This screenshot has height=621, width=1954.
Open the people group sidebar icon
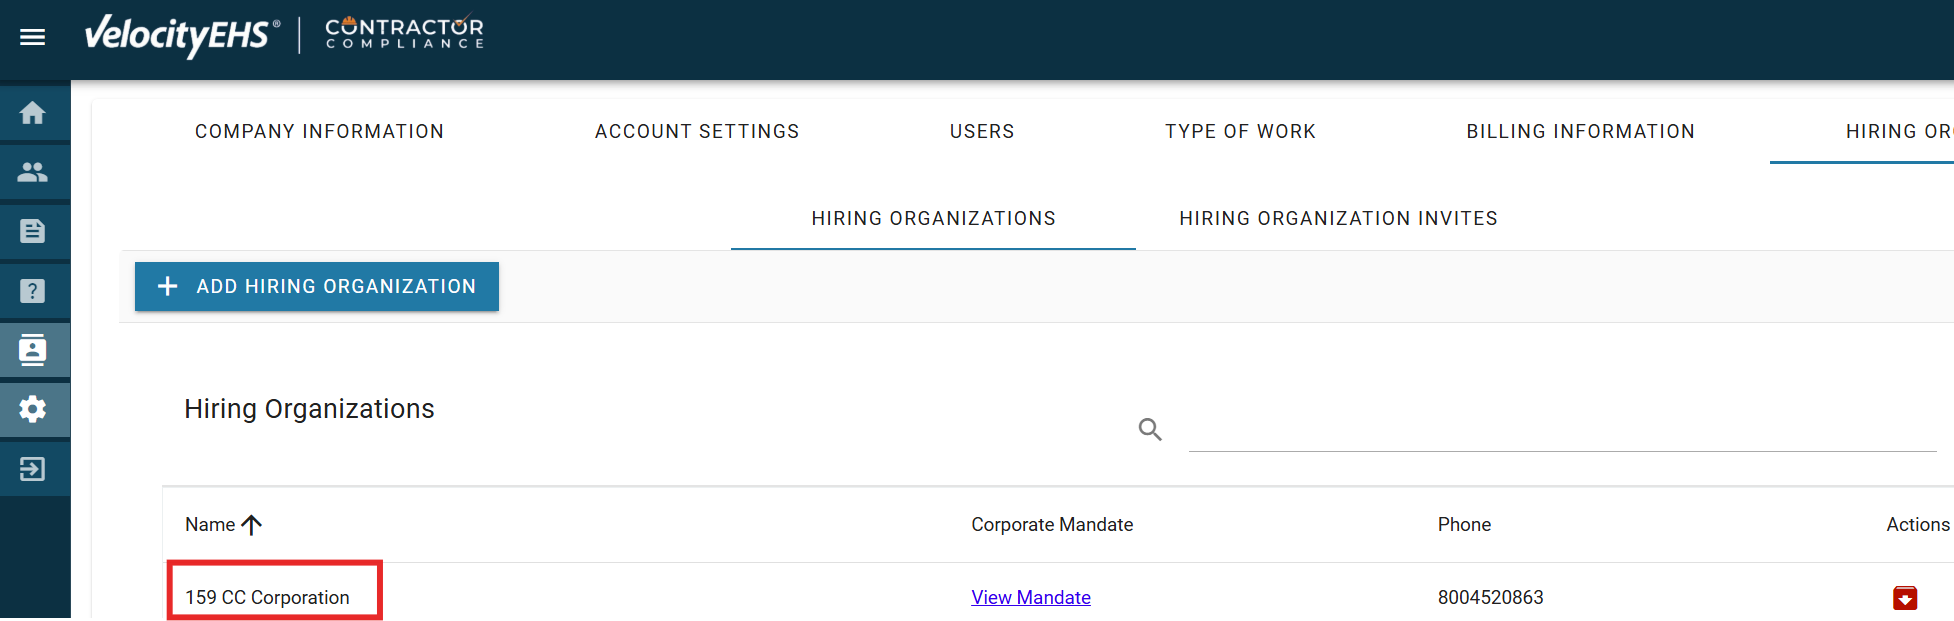click(33, 172)
